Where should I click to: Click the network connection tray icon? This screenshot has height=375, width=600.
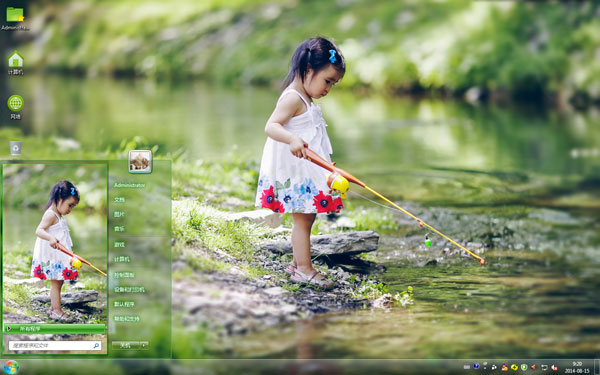point(544,367)
